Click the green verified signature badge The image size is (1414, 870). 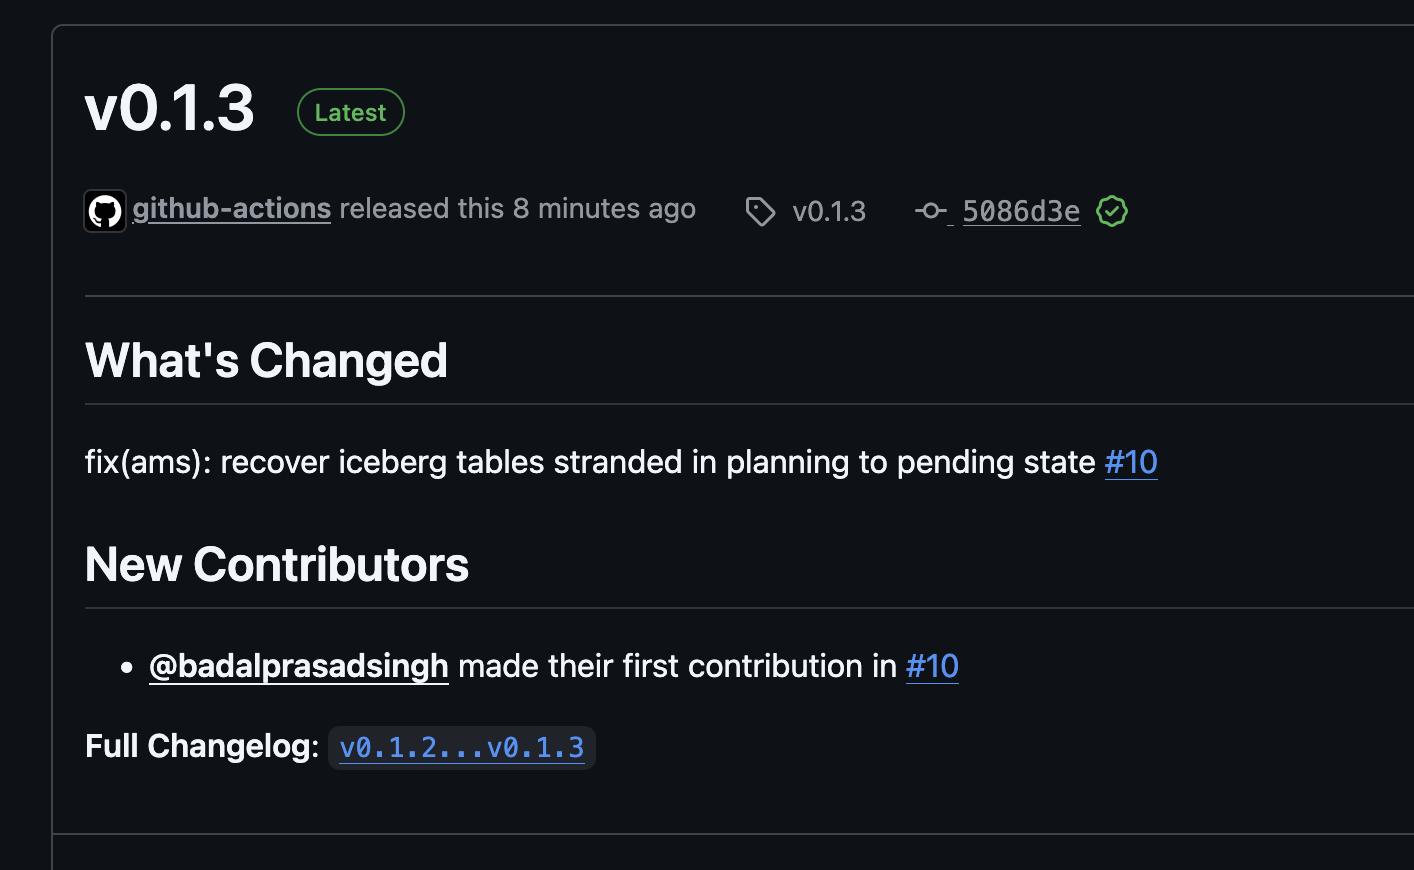[x=1112, y=211]
